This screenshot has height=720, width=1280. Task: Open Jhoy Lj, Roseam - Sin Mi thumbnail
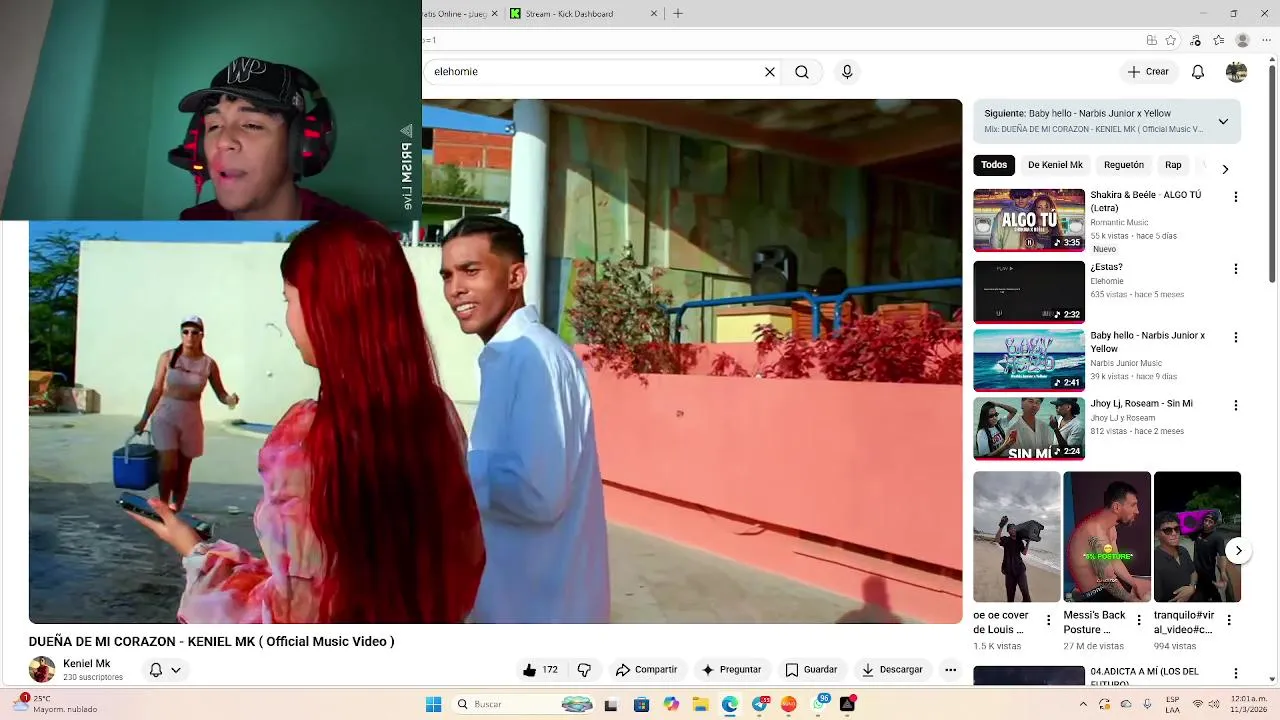pos(1029,429)
